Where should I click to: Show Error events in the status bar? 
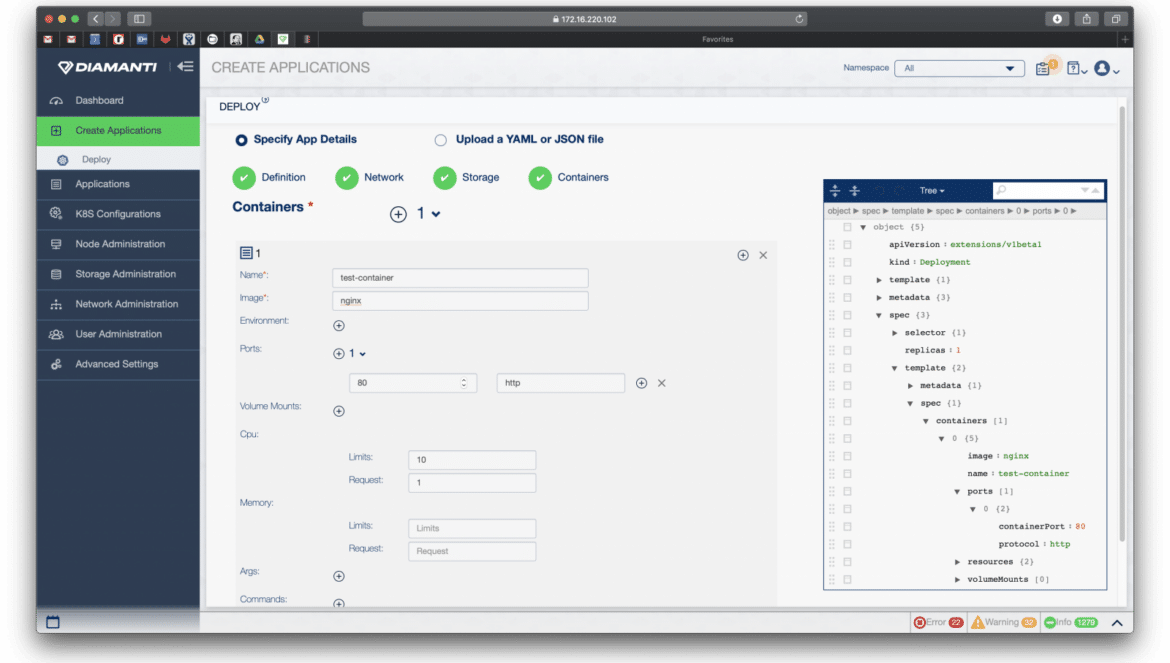tap(939, 622)
